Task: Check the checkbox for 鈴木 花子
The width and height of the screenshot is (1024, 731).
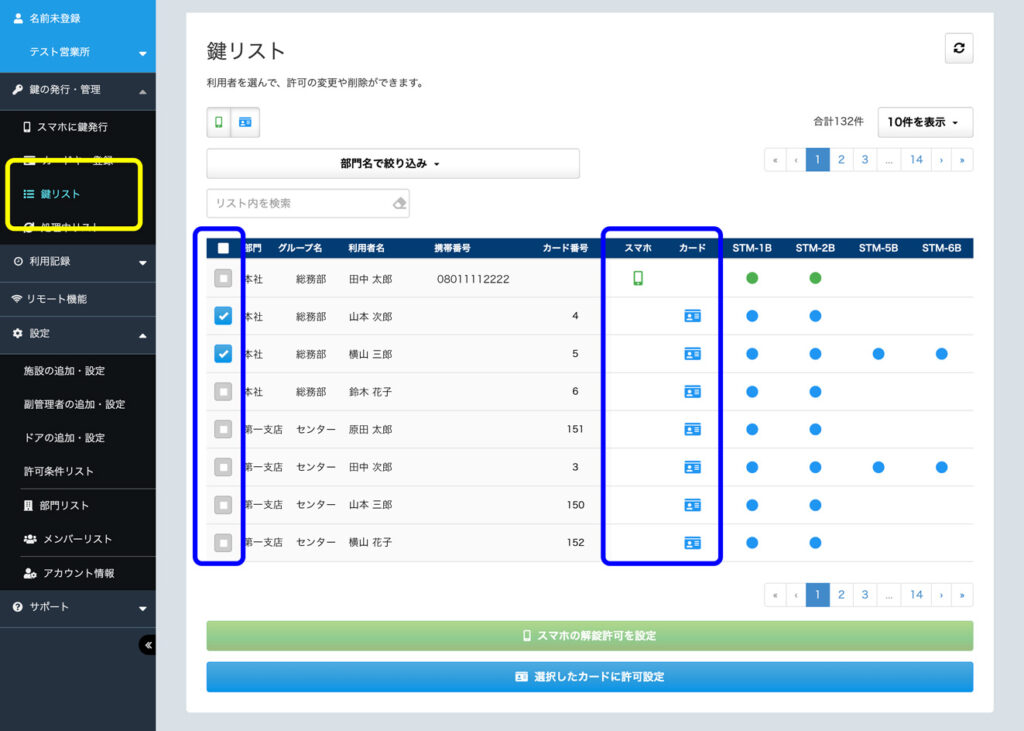Action: [223, 391]
